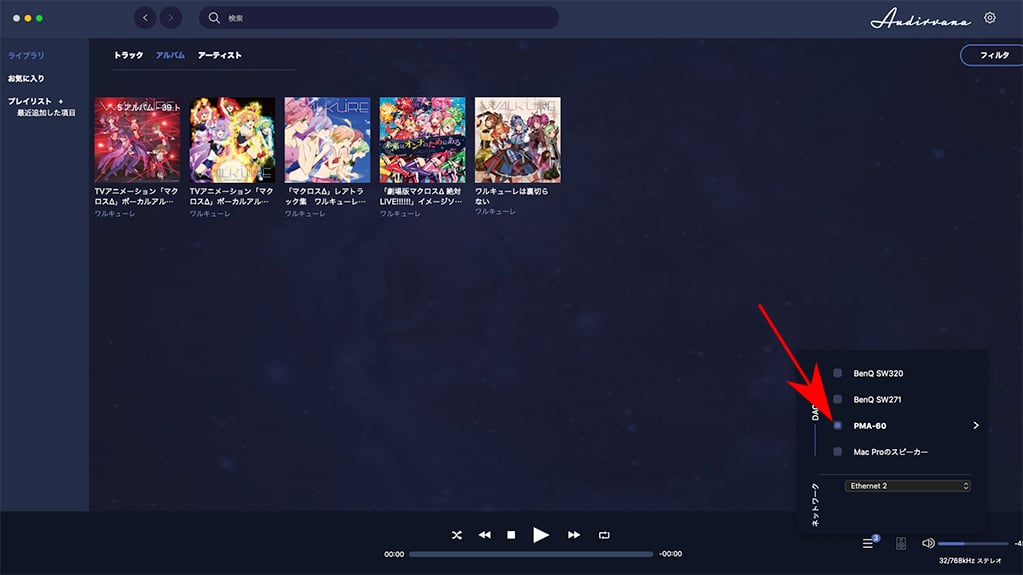Click the ワルキューレは裏切らない album title

[x=512, y=196]
